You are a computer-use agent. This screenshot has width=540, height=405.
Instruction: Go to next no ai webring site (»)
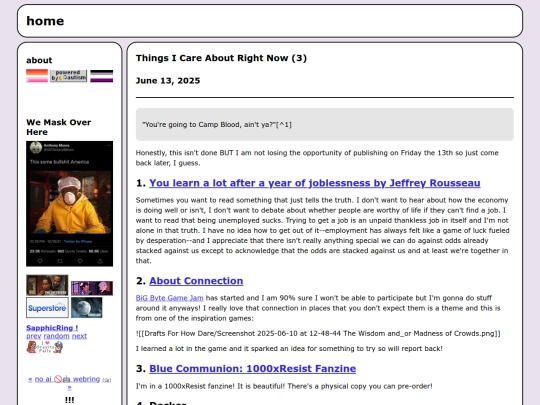point(69,387)
